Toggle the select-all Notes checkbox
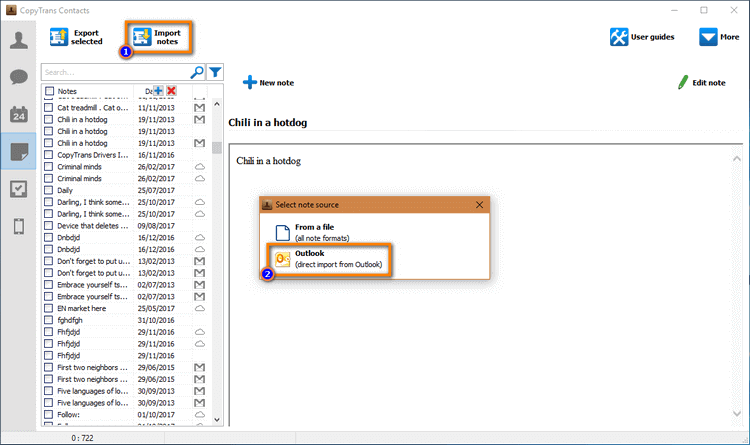The height and width of the screenshot is (445, 750). [x=49, y=91]
